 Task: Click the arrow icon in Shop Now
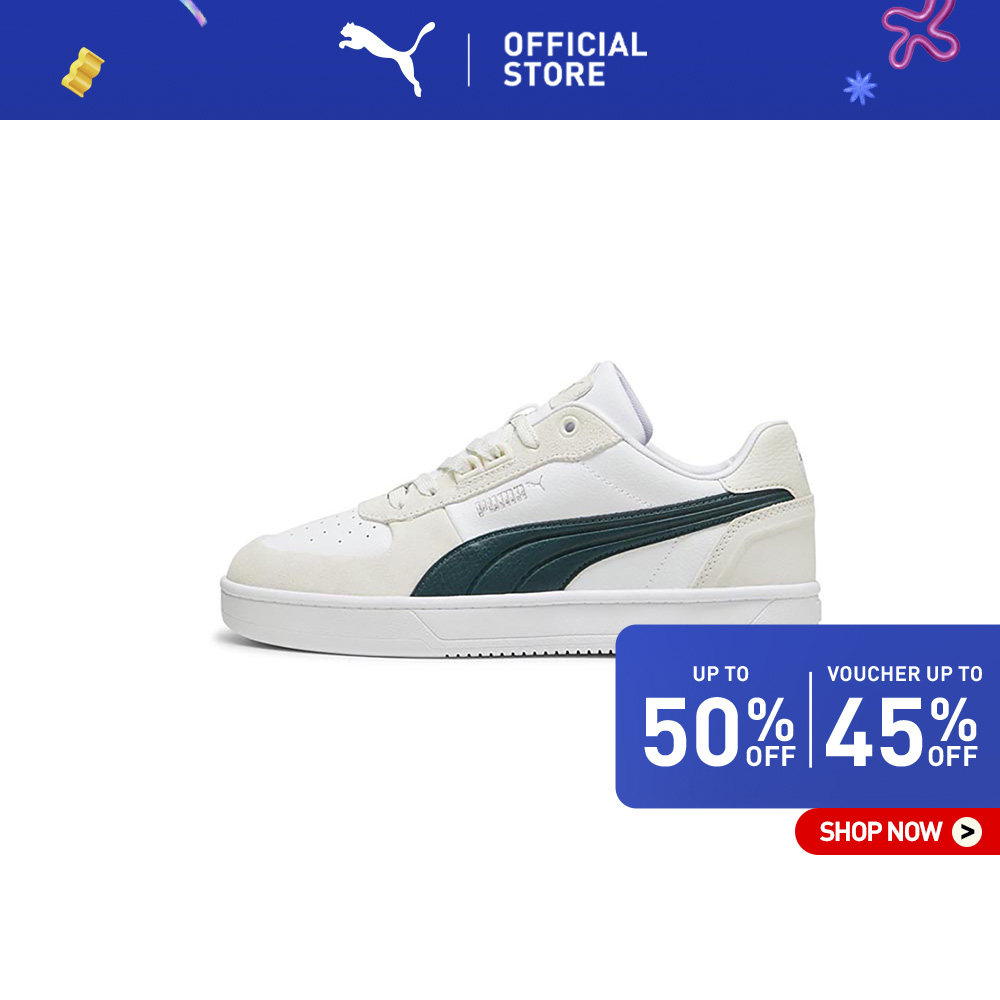click(967, 832)
